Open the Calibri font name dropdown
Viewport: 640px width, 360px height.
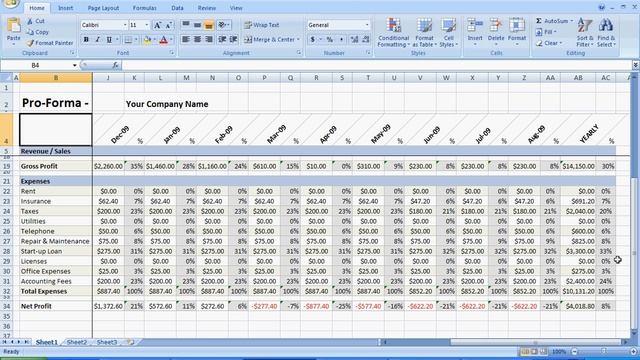click(125, 25)
